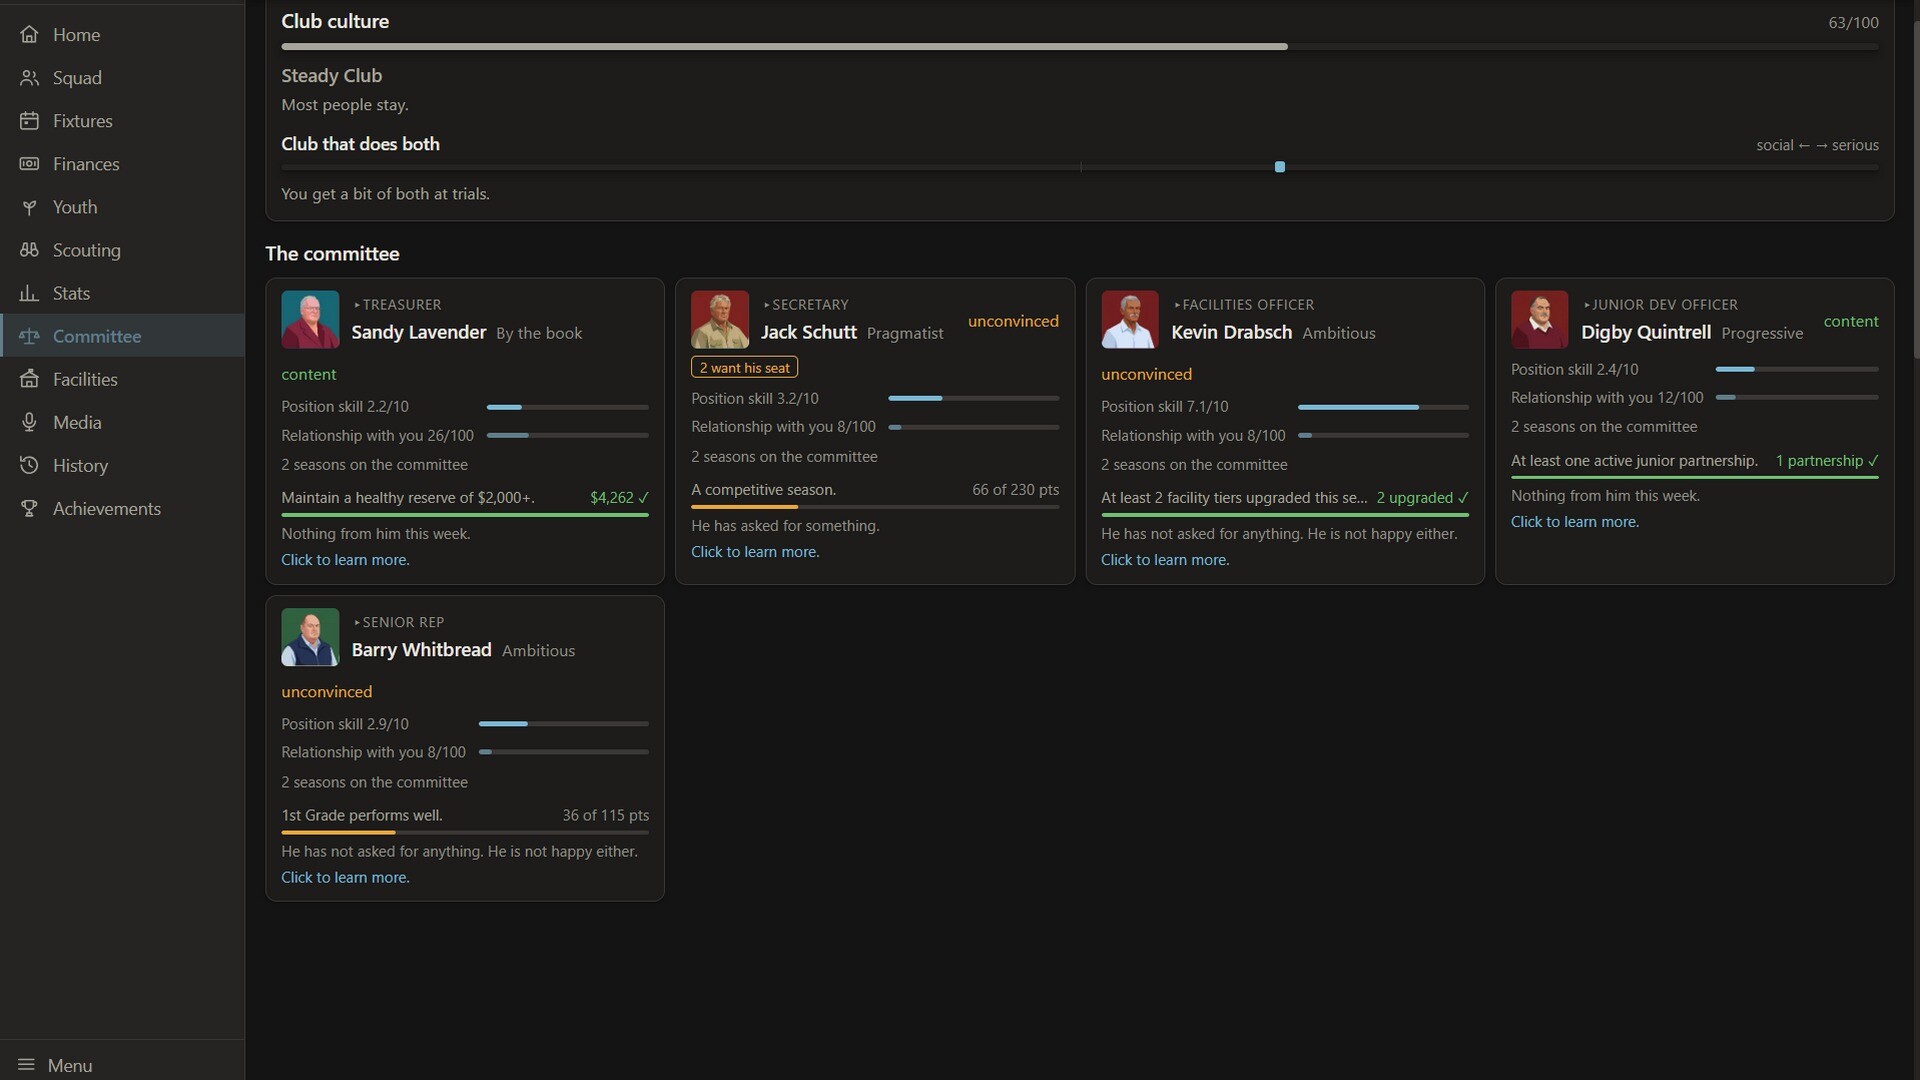Click the '2 upgraded' goal status

(1423, 498)
